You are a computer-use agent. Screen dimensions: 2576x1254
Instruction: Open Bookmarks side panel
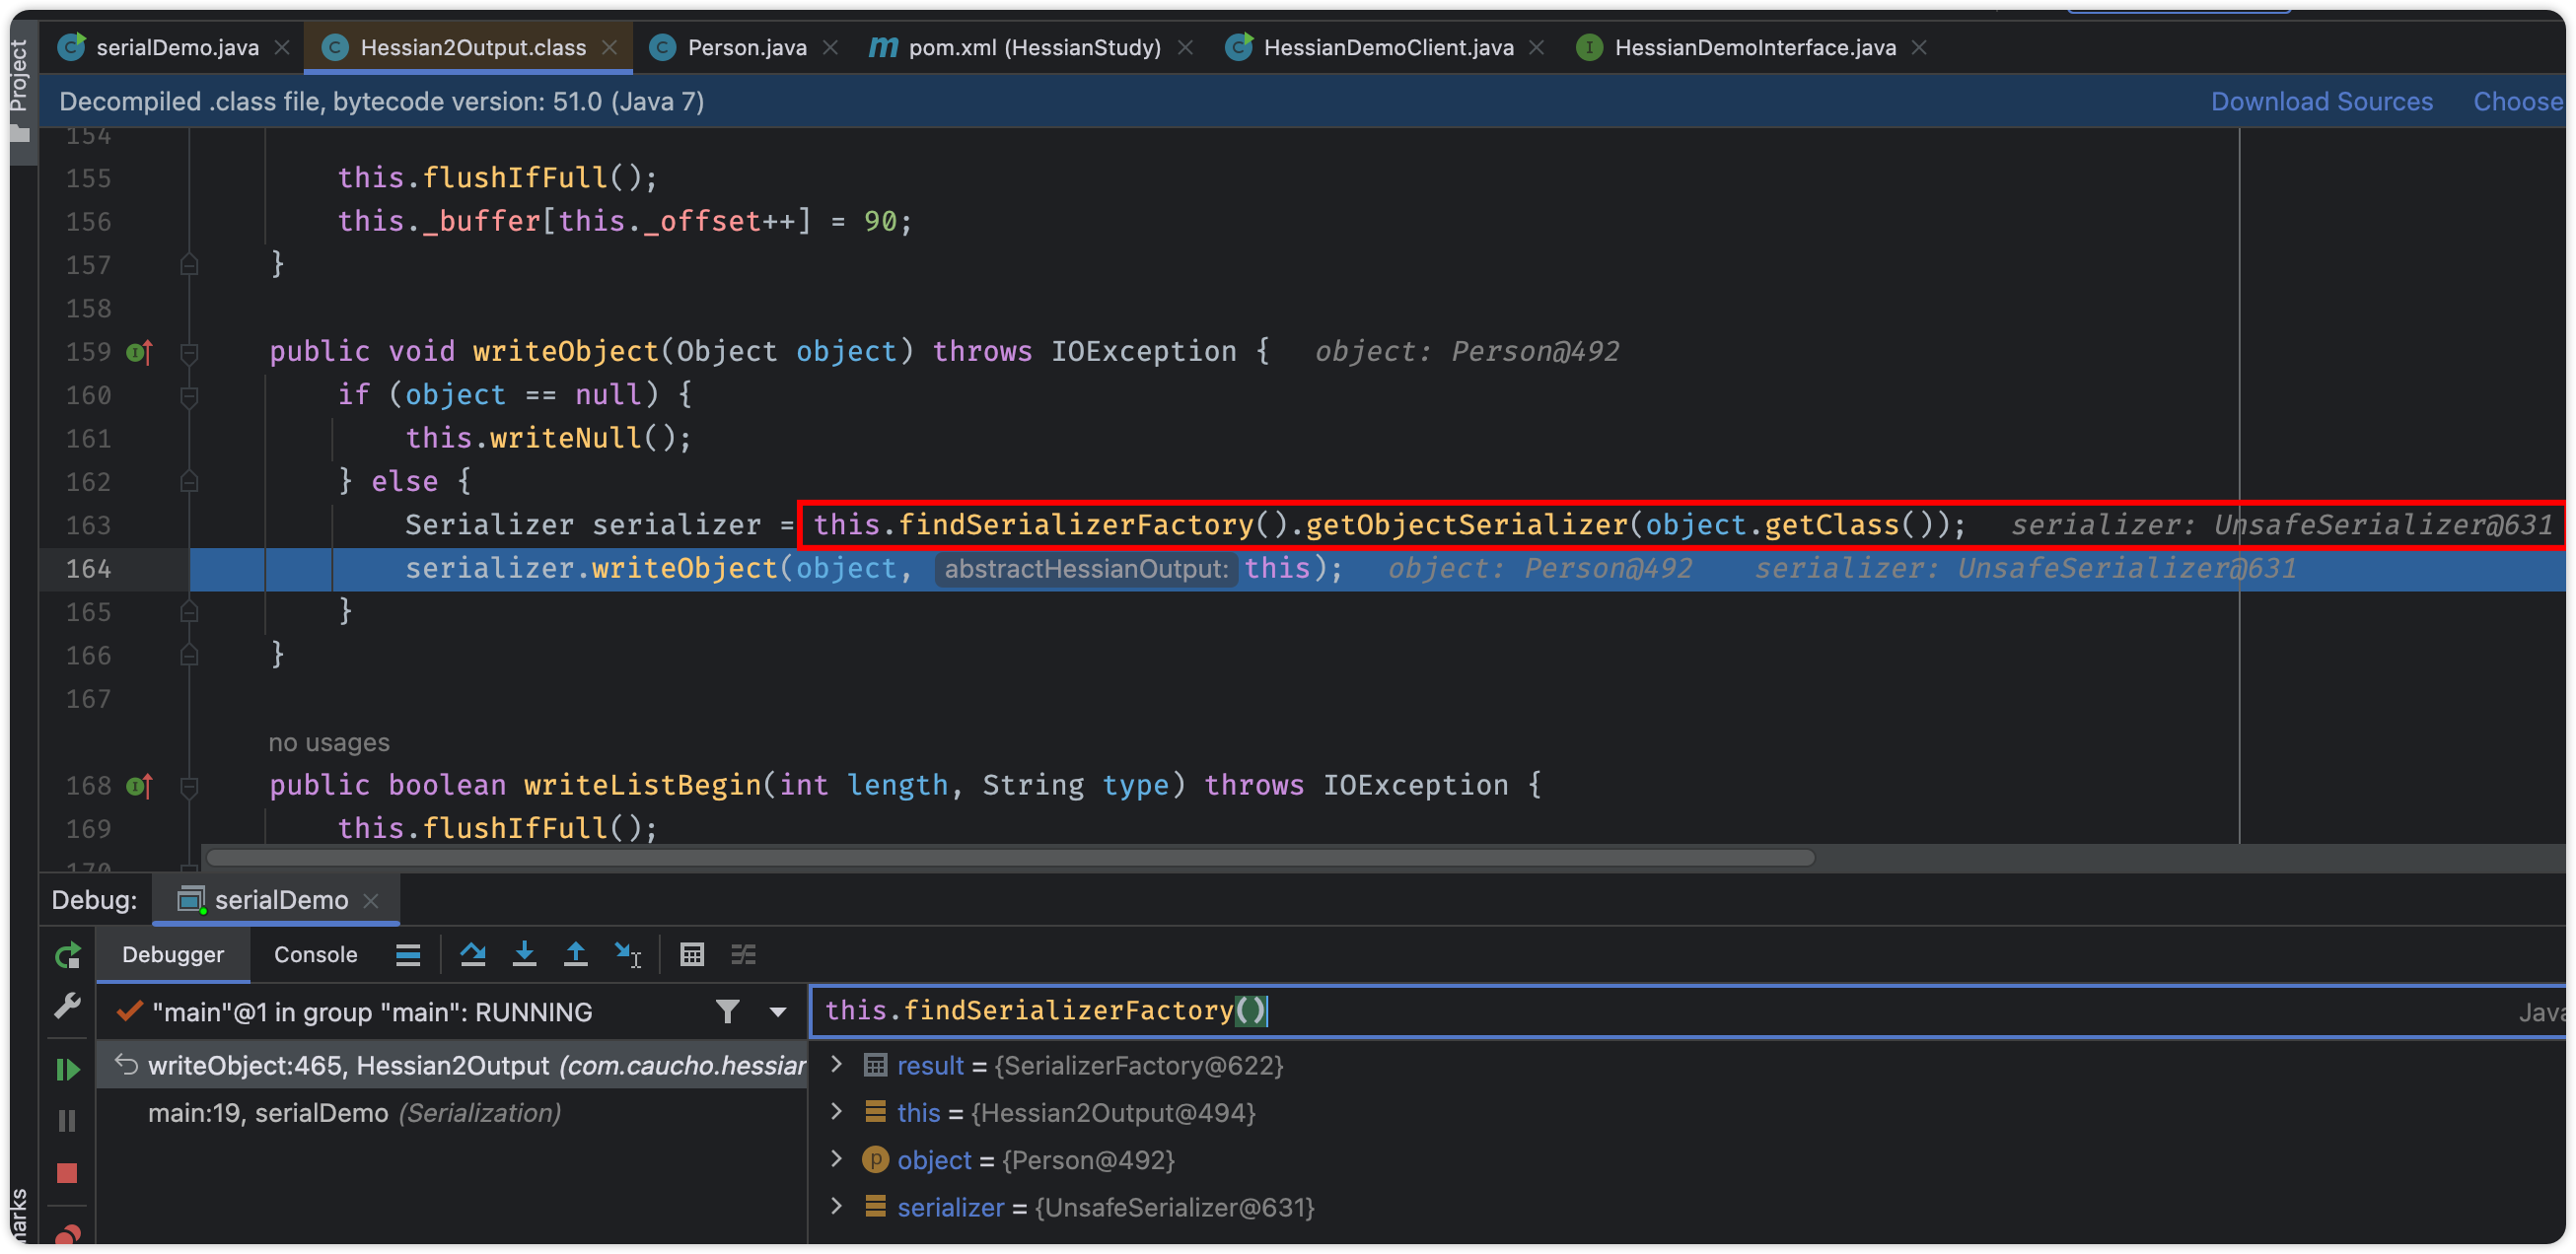[x=20, y=1216]
